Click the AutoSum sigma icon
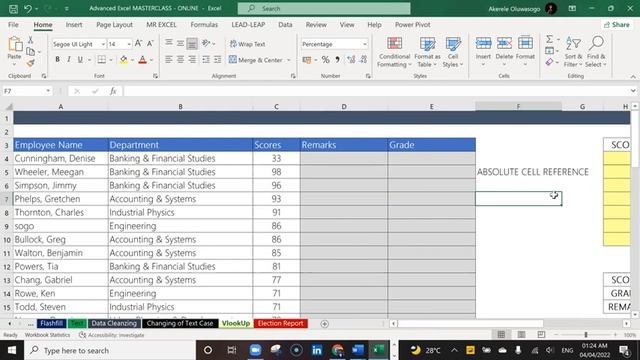Viewport: 640px width, 360px height. 549,39
